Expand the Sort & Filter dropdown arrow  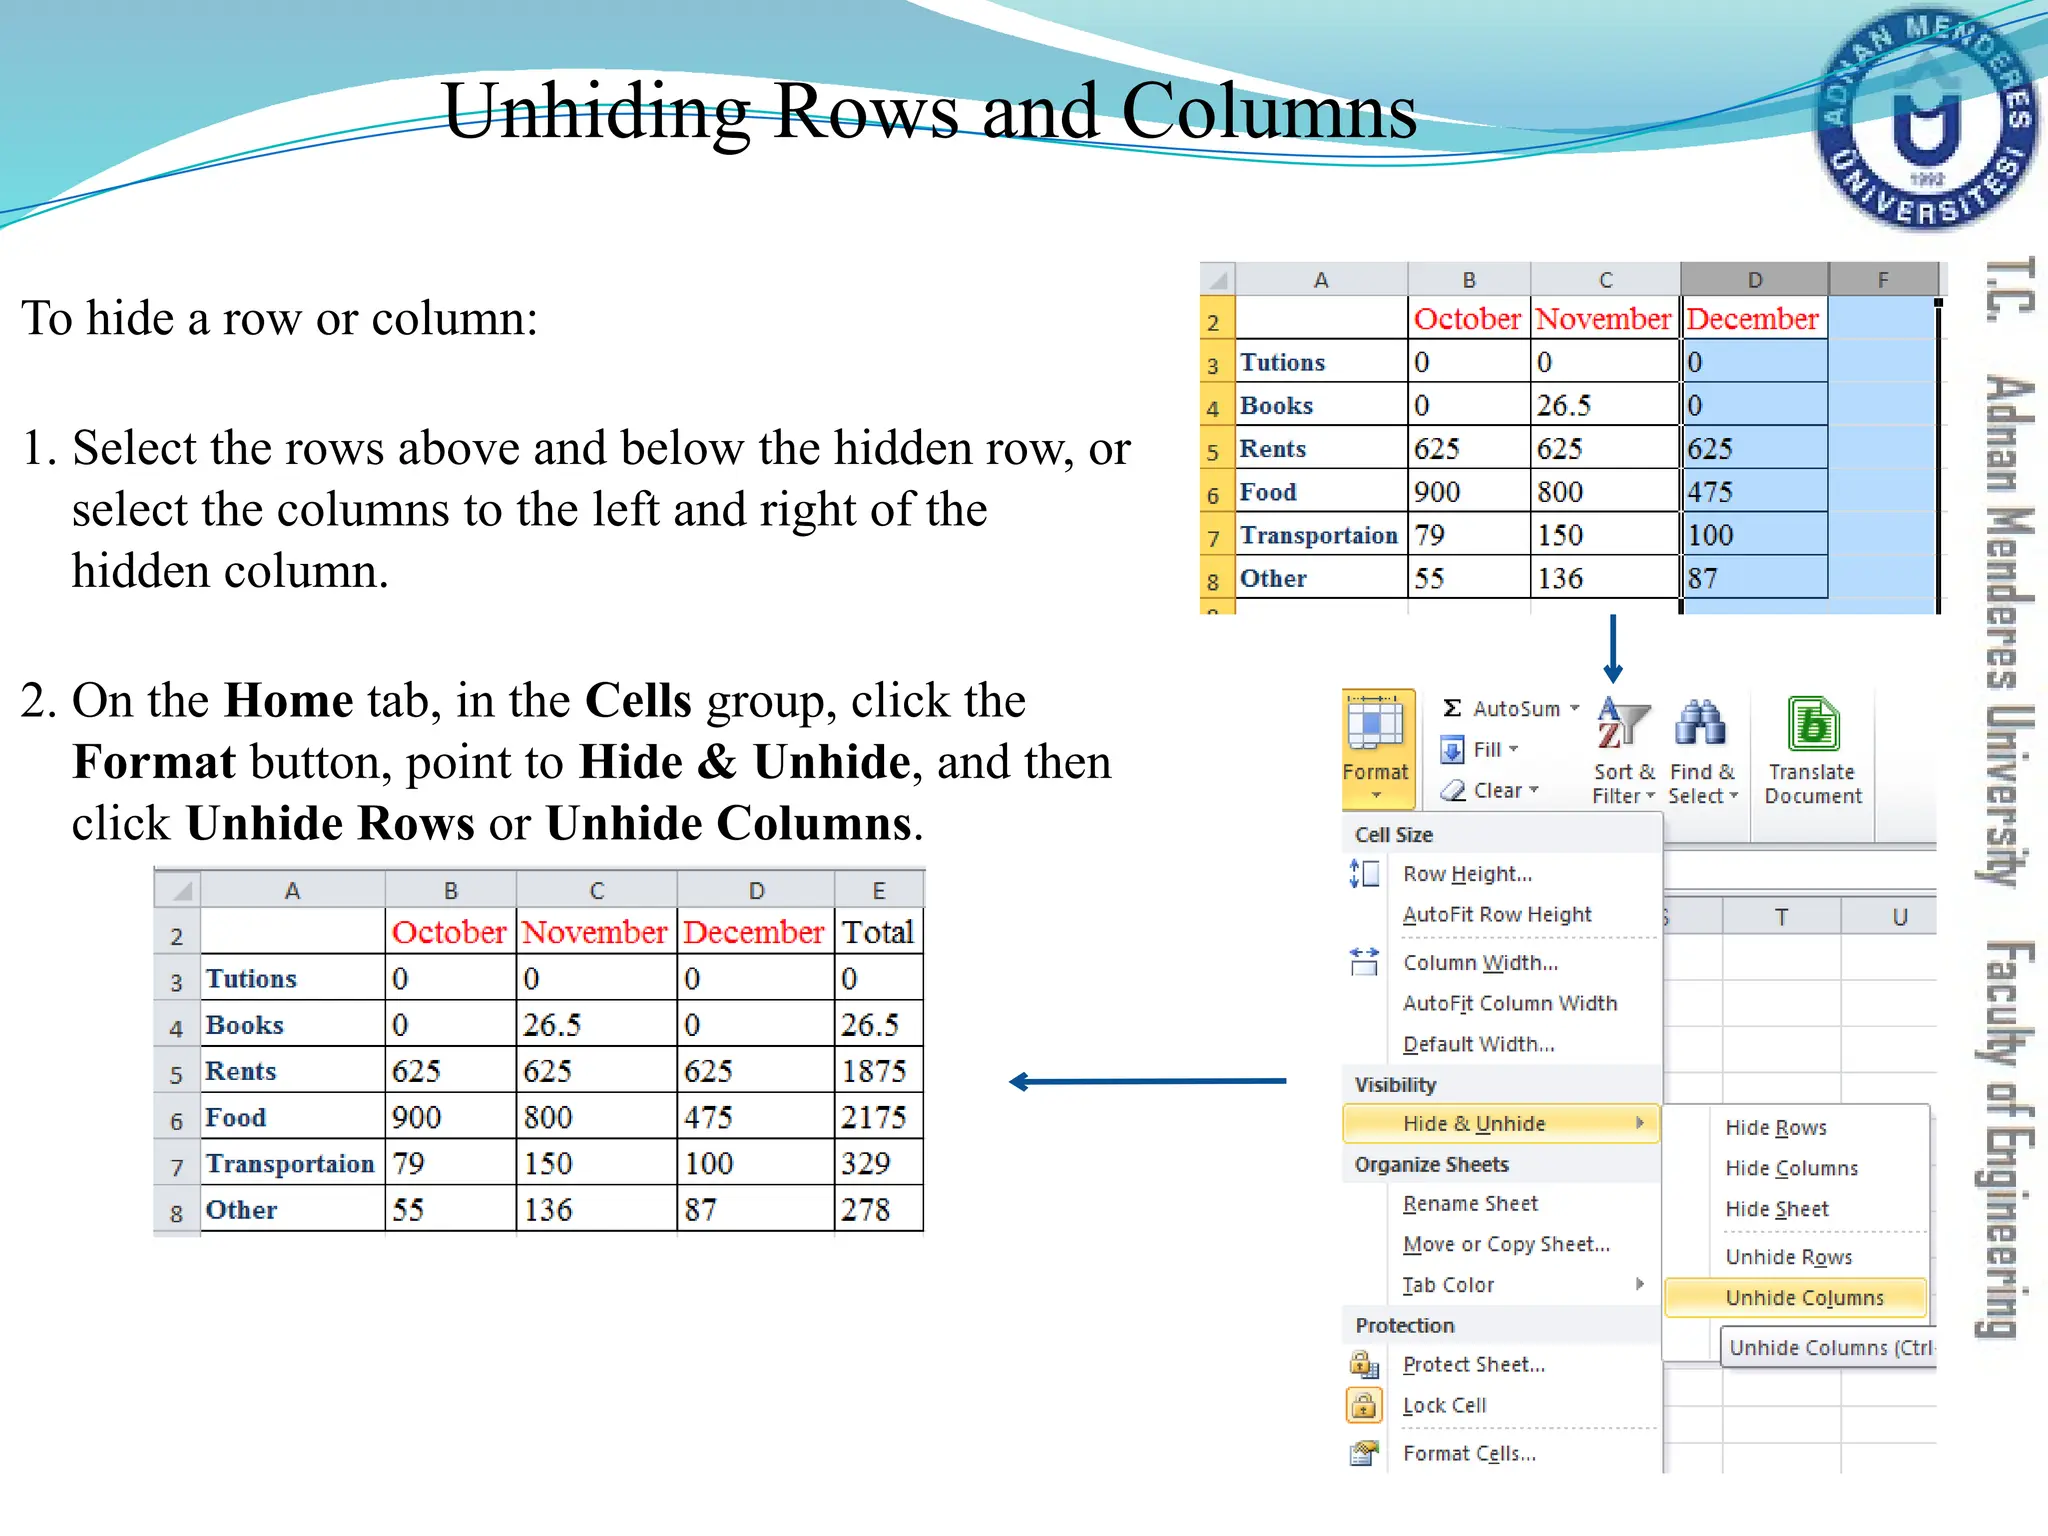pyautogui.click(x=1650, y=796)
